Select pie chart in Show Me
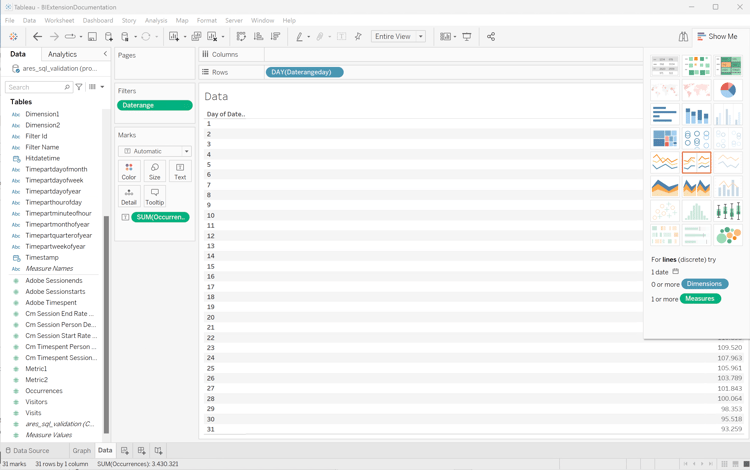This screenshot has height=470, width=750. click(x=728, y=90)
